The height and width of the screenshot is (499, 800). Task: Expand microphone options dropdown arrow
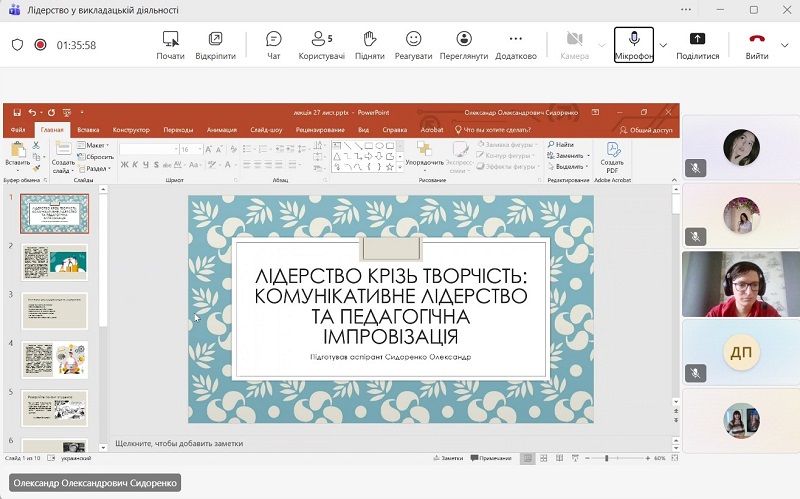coord(663,45)
